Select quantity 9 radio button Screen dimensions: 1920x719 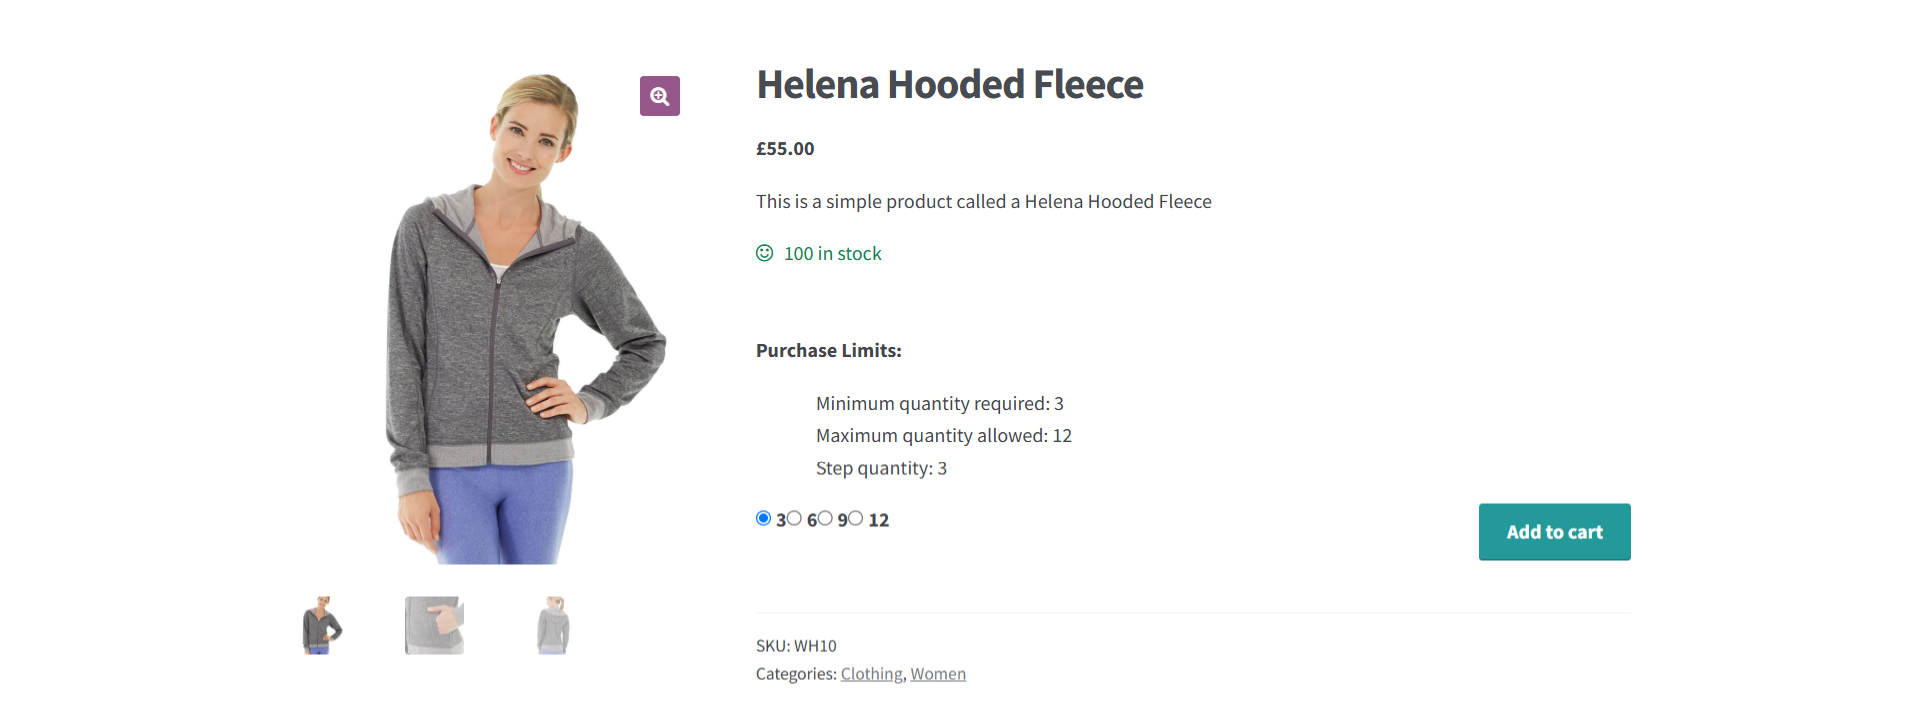[826, 519]
